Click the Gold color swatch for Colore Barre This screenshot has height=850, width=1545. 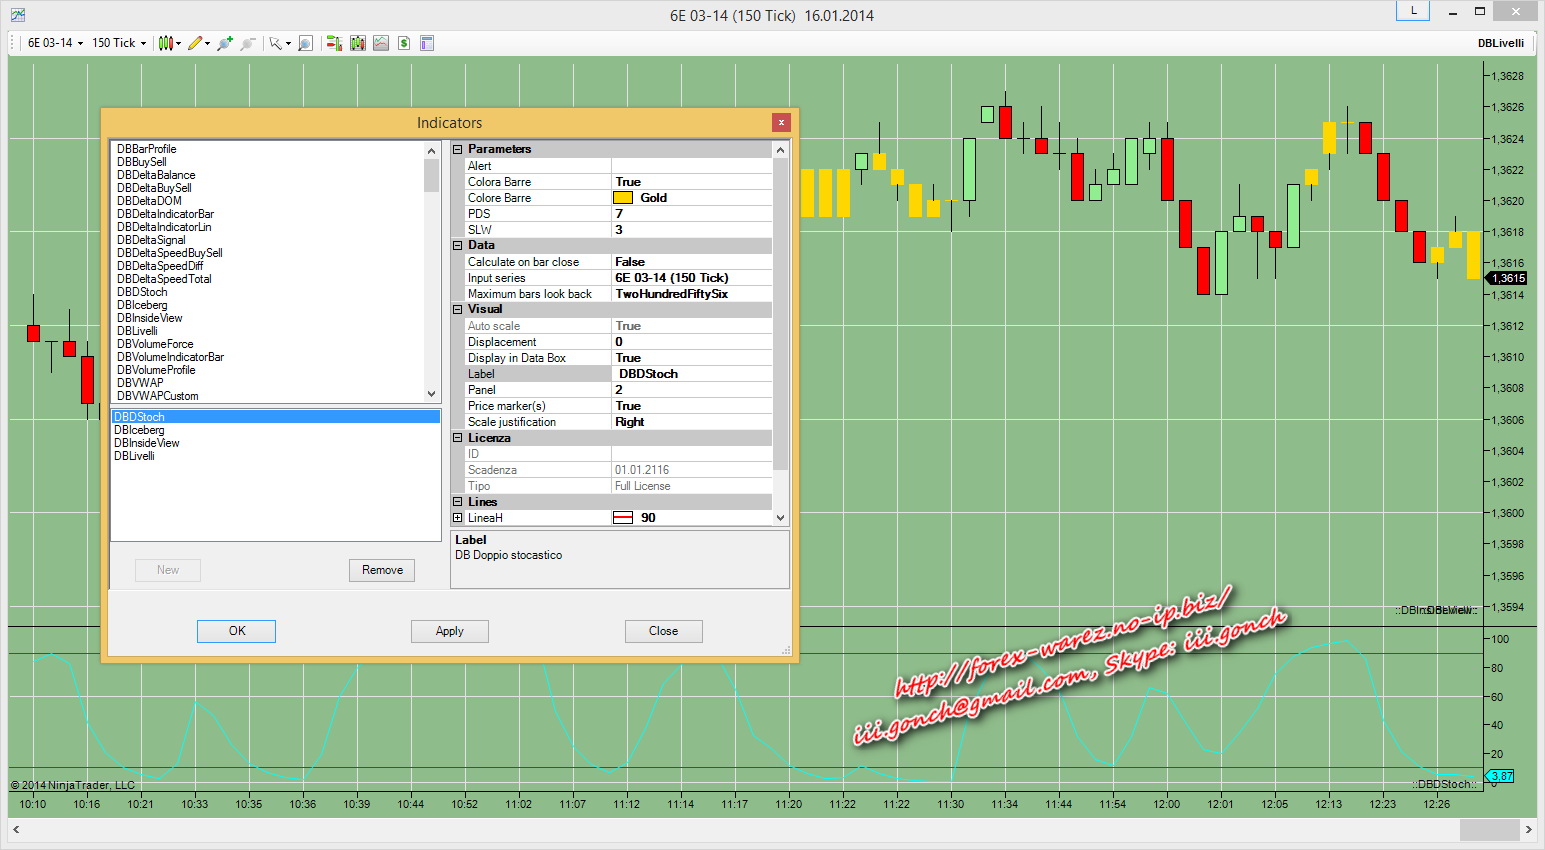[623, 198]
